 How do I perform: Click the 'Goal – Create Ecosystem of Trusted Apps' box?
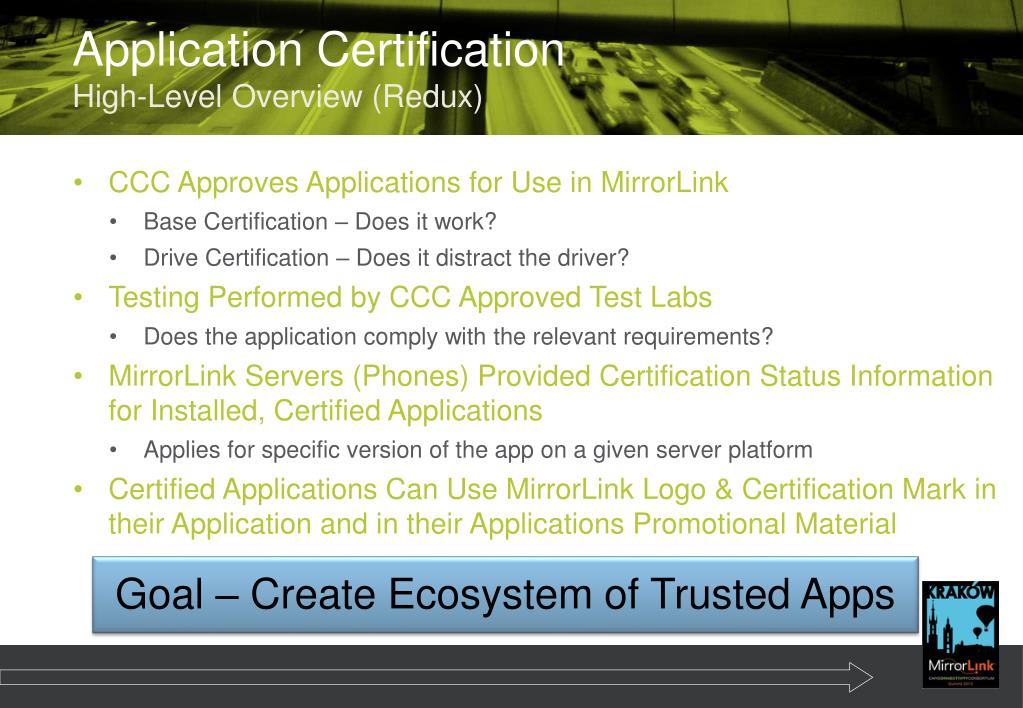505,594
